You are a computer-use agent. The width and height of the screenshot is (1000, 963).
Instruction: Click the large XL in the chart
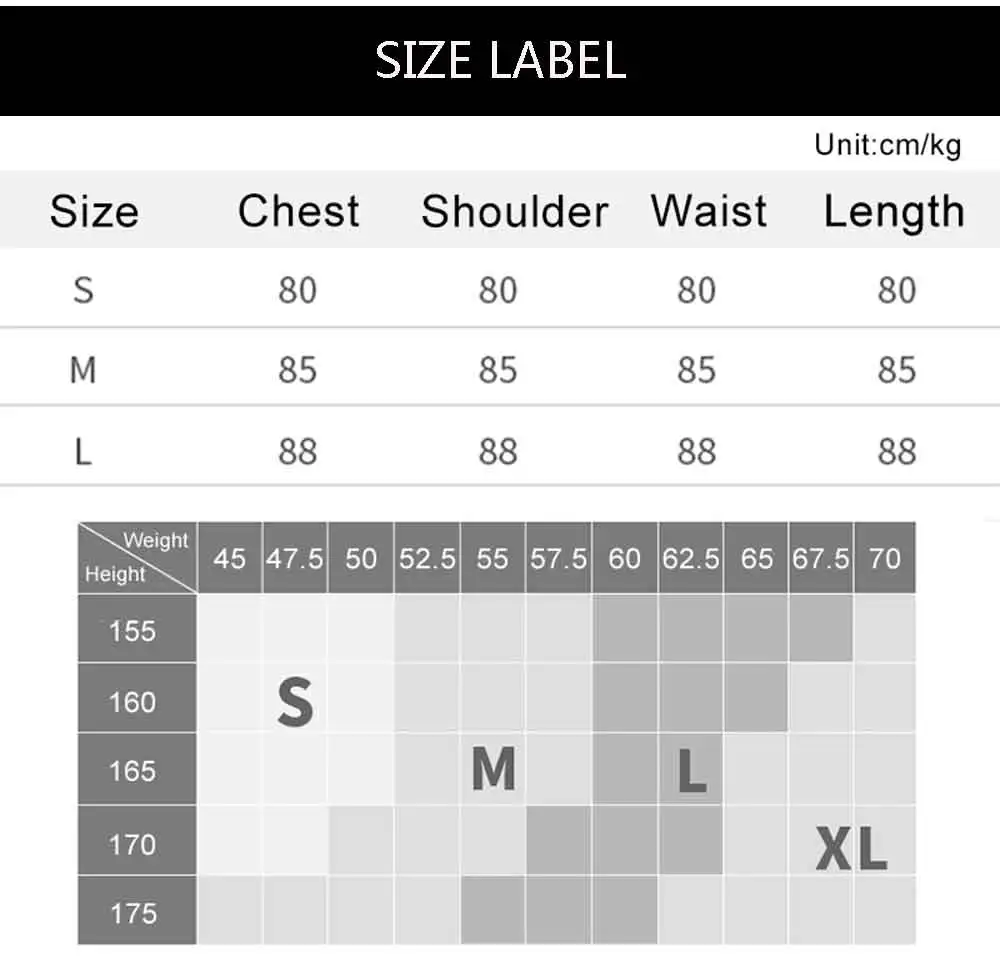852,848
